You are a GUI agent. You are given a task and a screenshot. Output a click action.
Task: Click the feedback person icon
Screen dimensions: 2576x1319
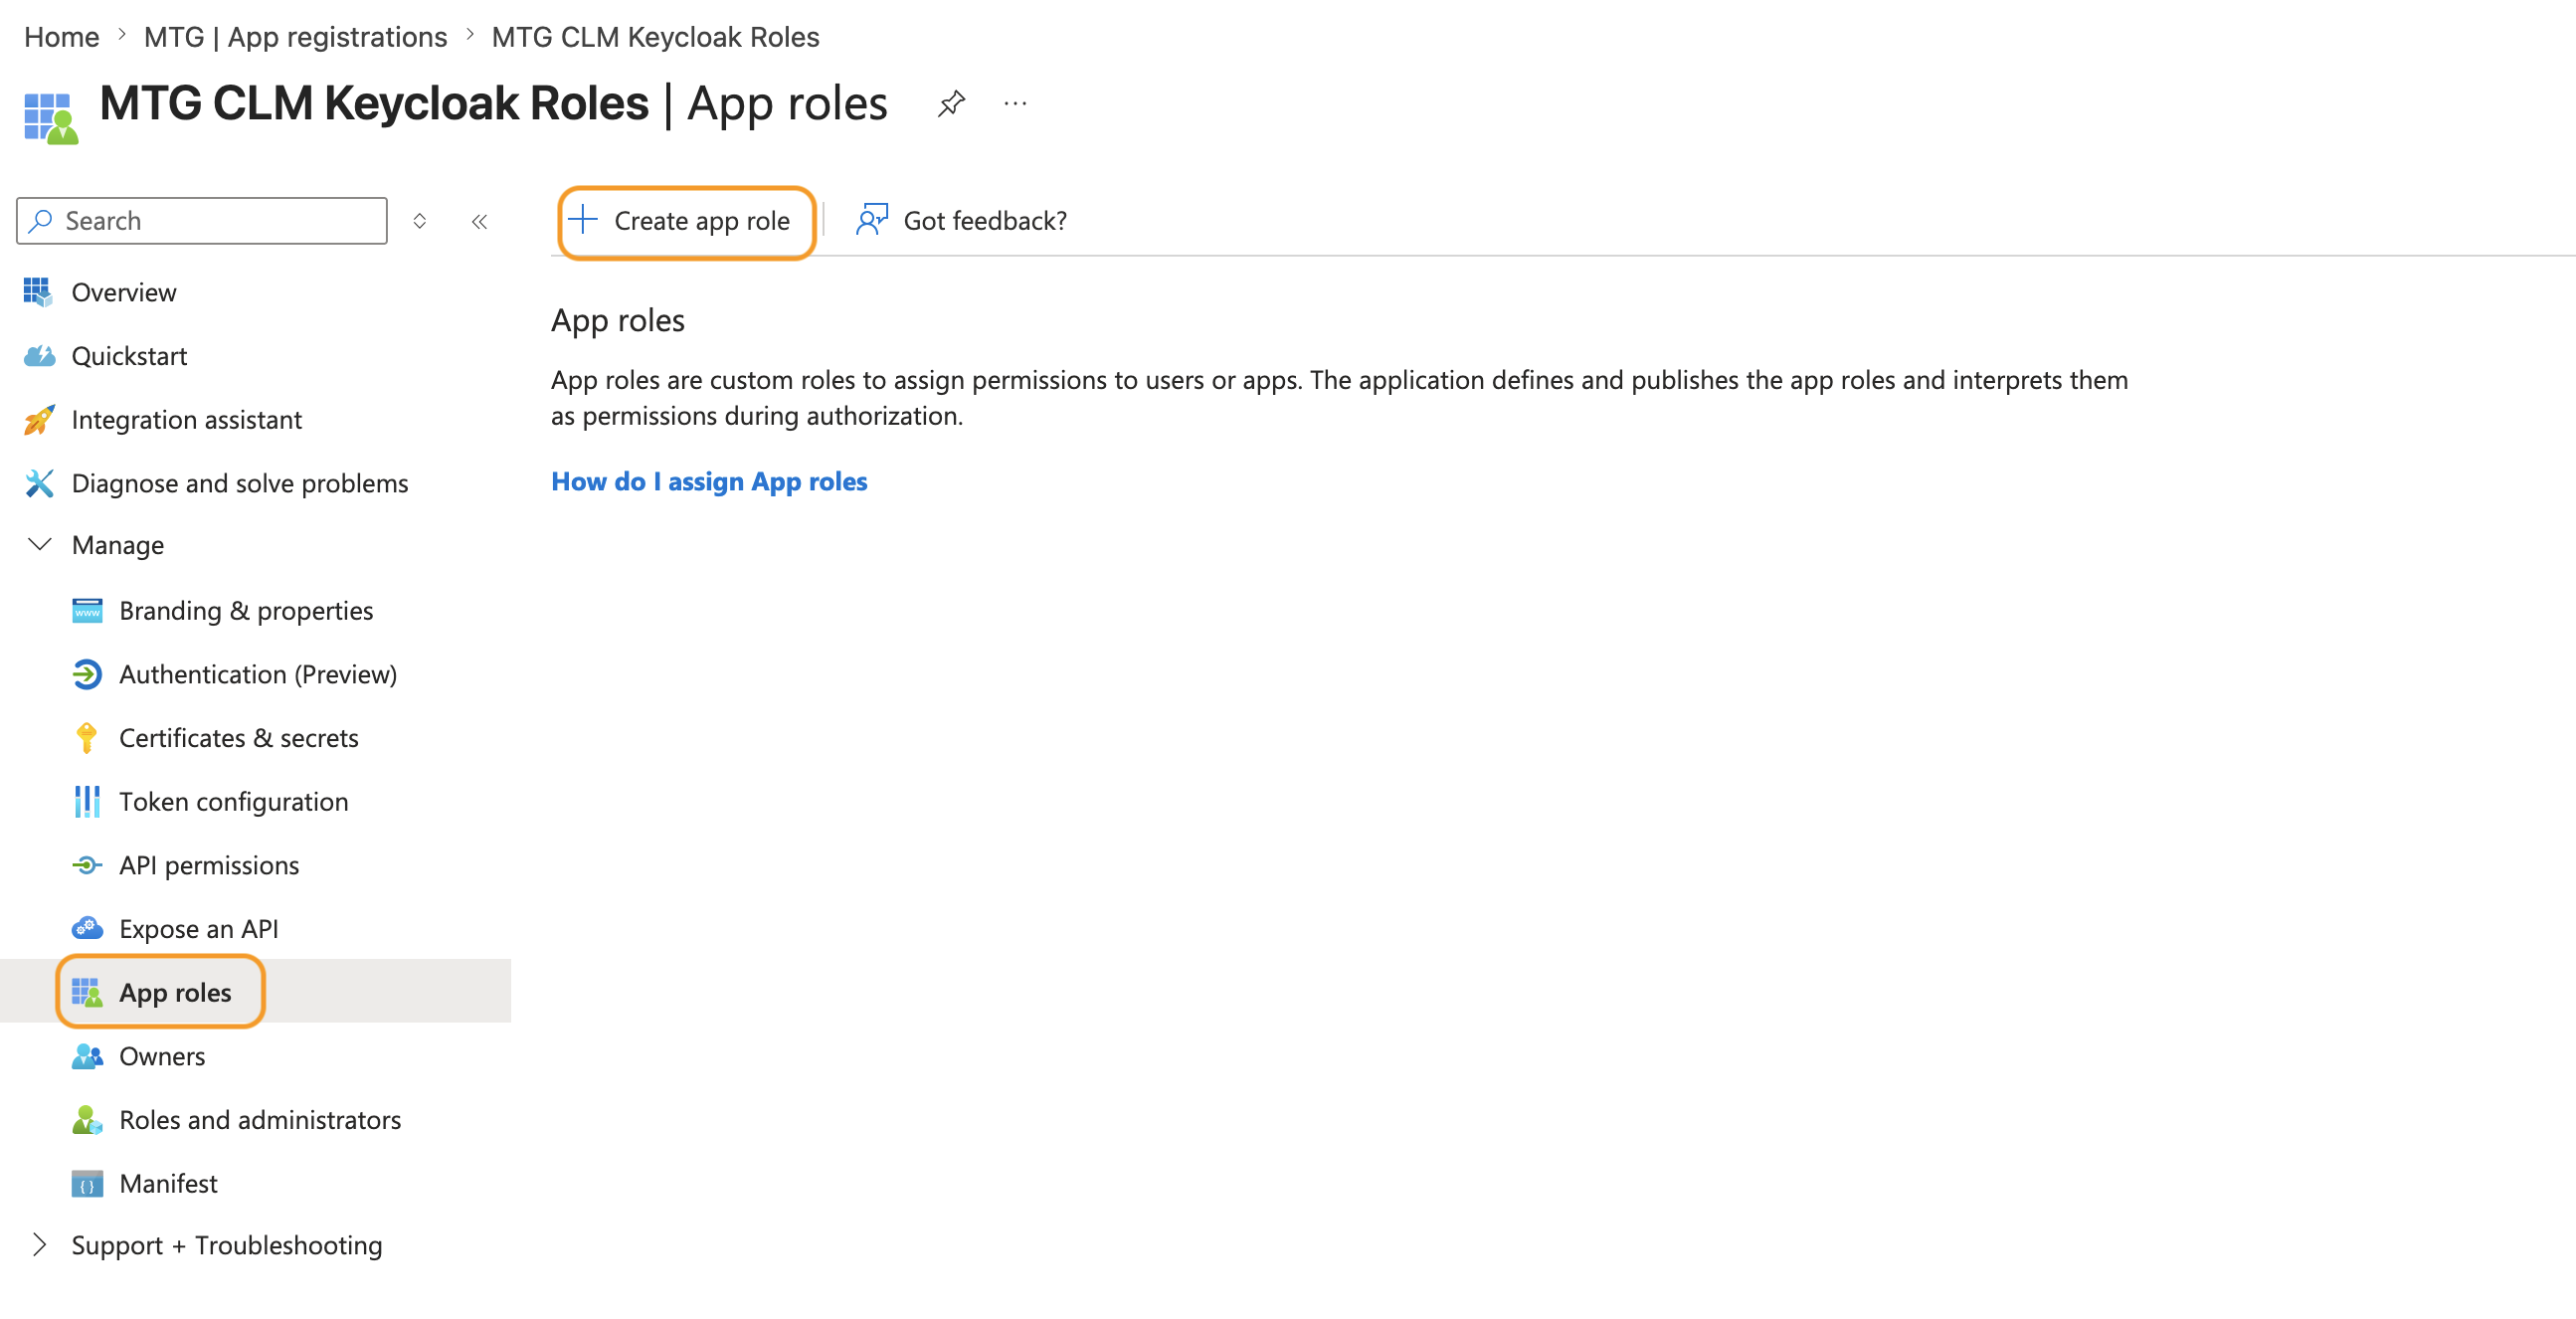coord(872,220)
